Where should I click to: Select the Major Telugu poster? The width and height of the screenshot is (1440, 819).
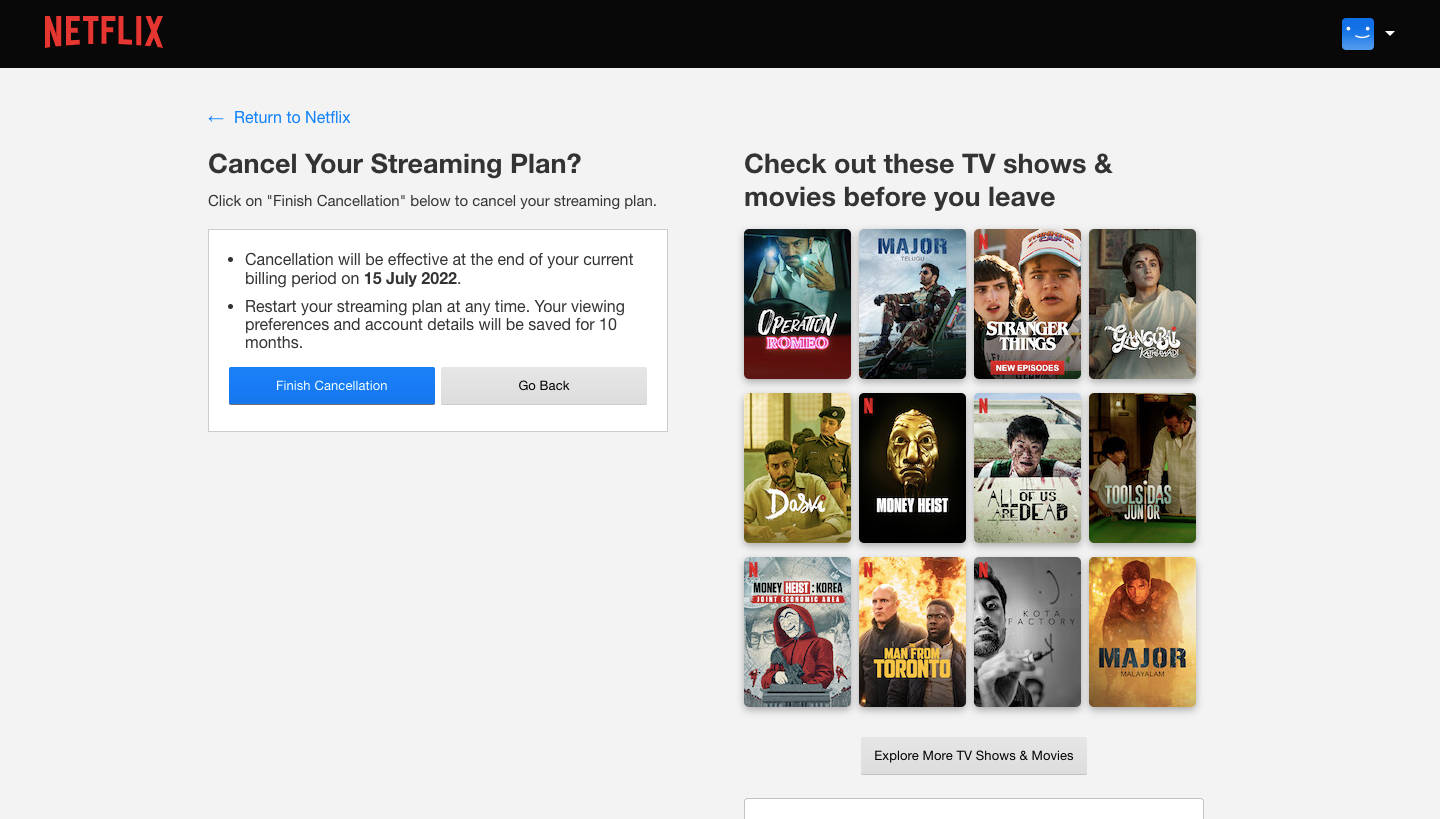(912, 303)
